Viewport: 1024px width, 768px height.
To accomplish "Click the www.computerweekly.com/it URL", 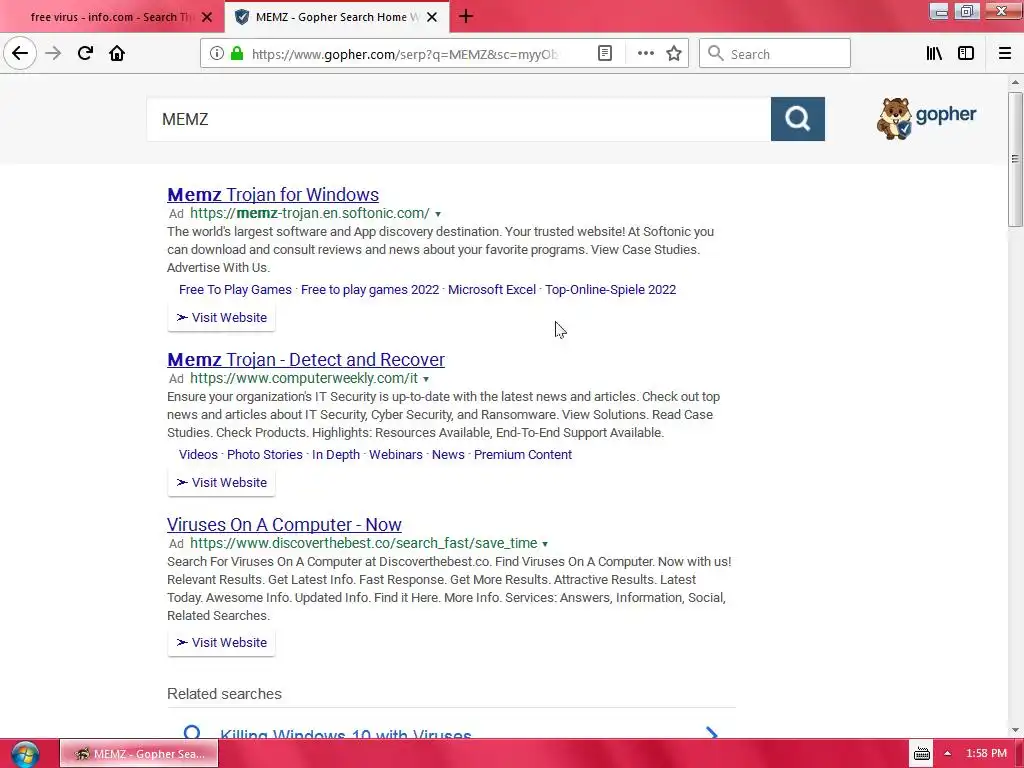I will pos(304,379).
